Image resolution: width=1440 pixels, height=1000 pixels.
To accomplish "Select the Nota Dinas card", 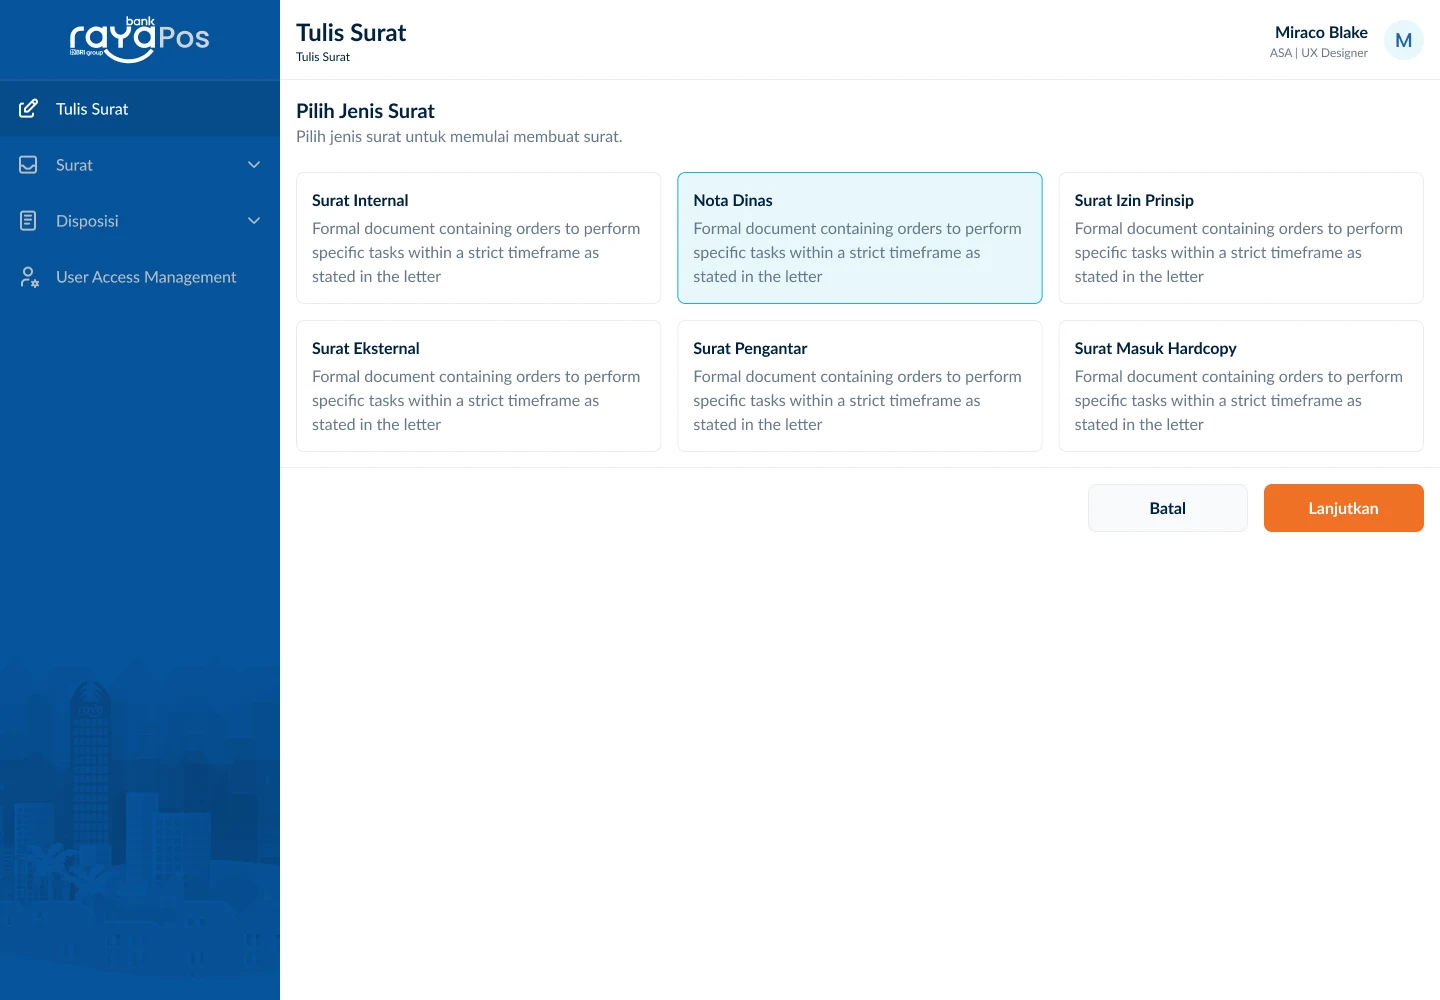I will tap(860, 238).
